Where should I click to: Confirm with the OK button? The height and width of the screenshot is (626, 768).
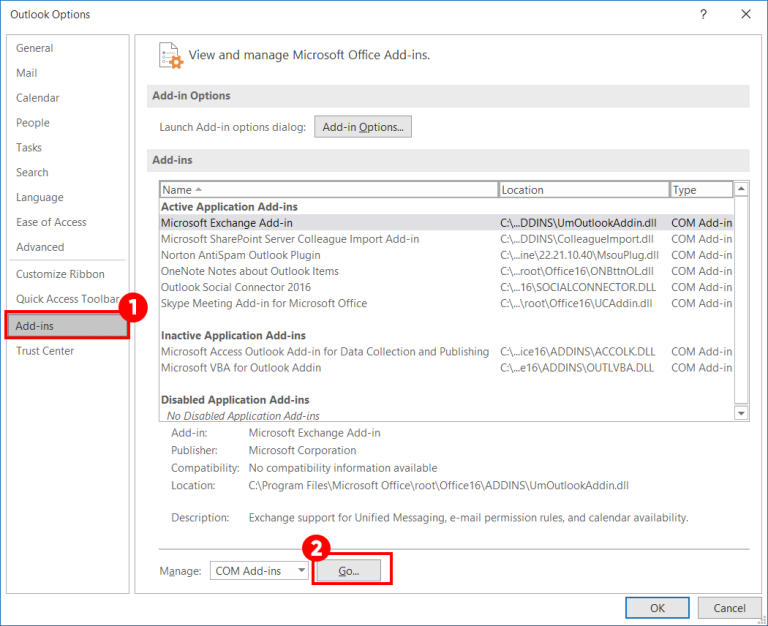[657, 608]
